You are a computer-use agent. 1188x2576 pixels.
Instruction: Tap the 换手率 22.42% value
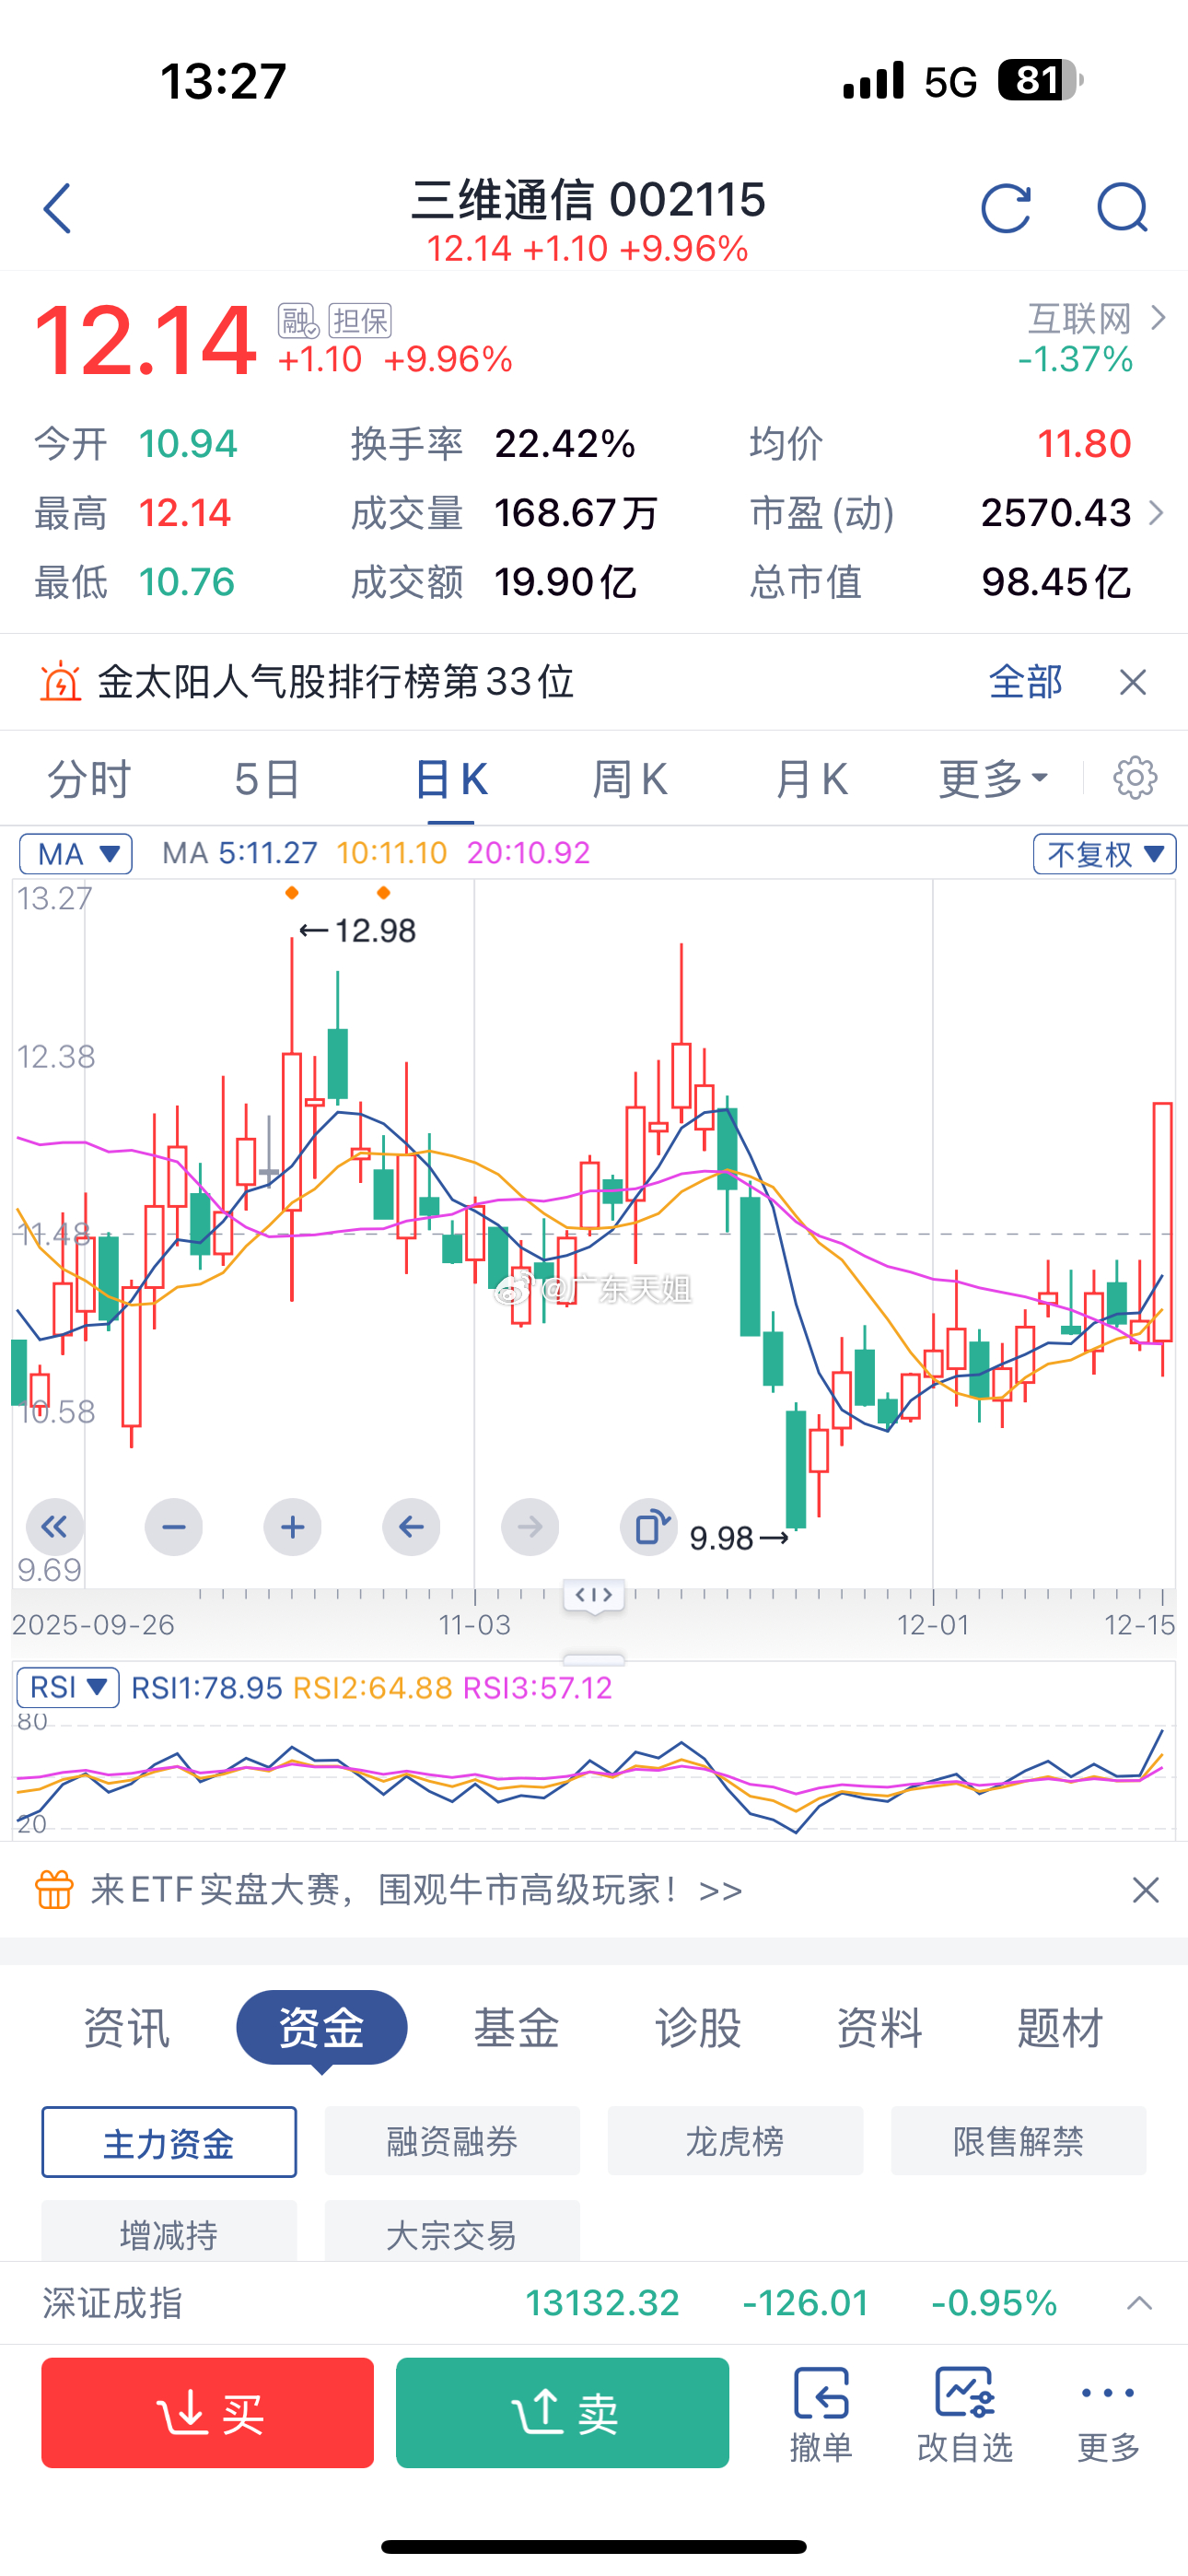565,444
